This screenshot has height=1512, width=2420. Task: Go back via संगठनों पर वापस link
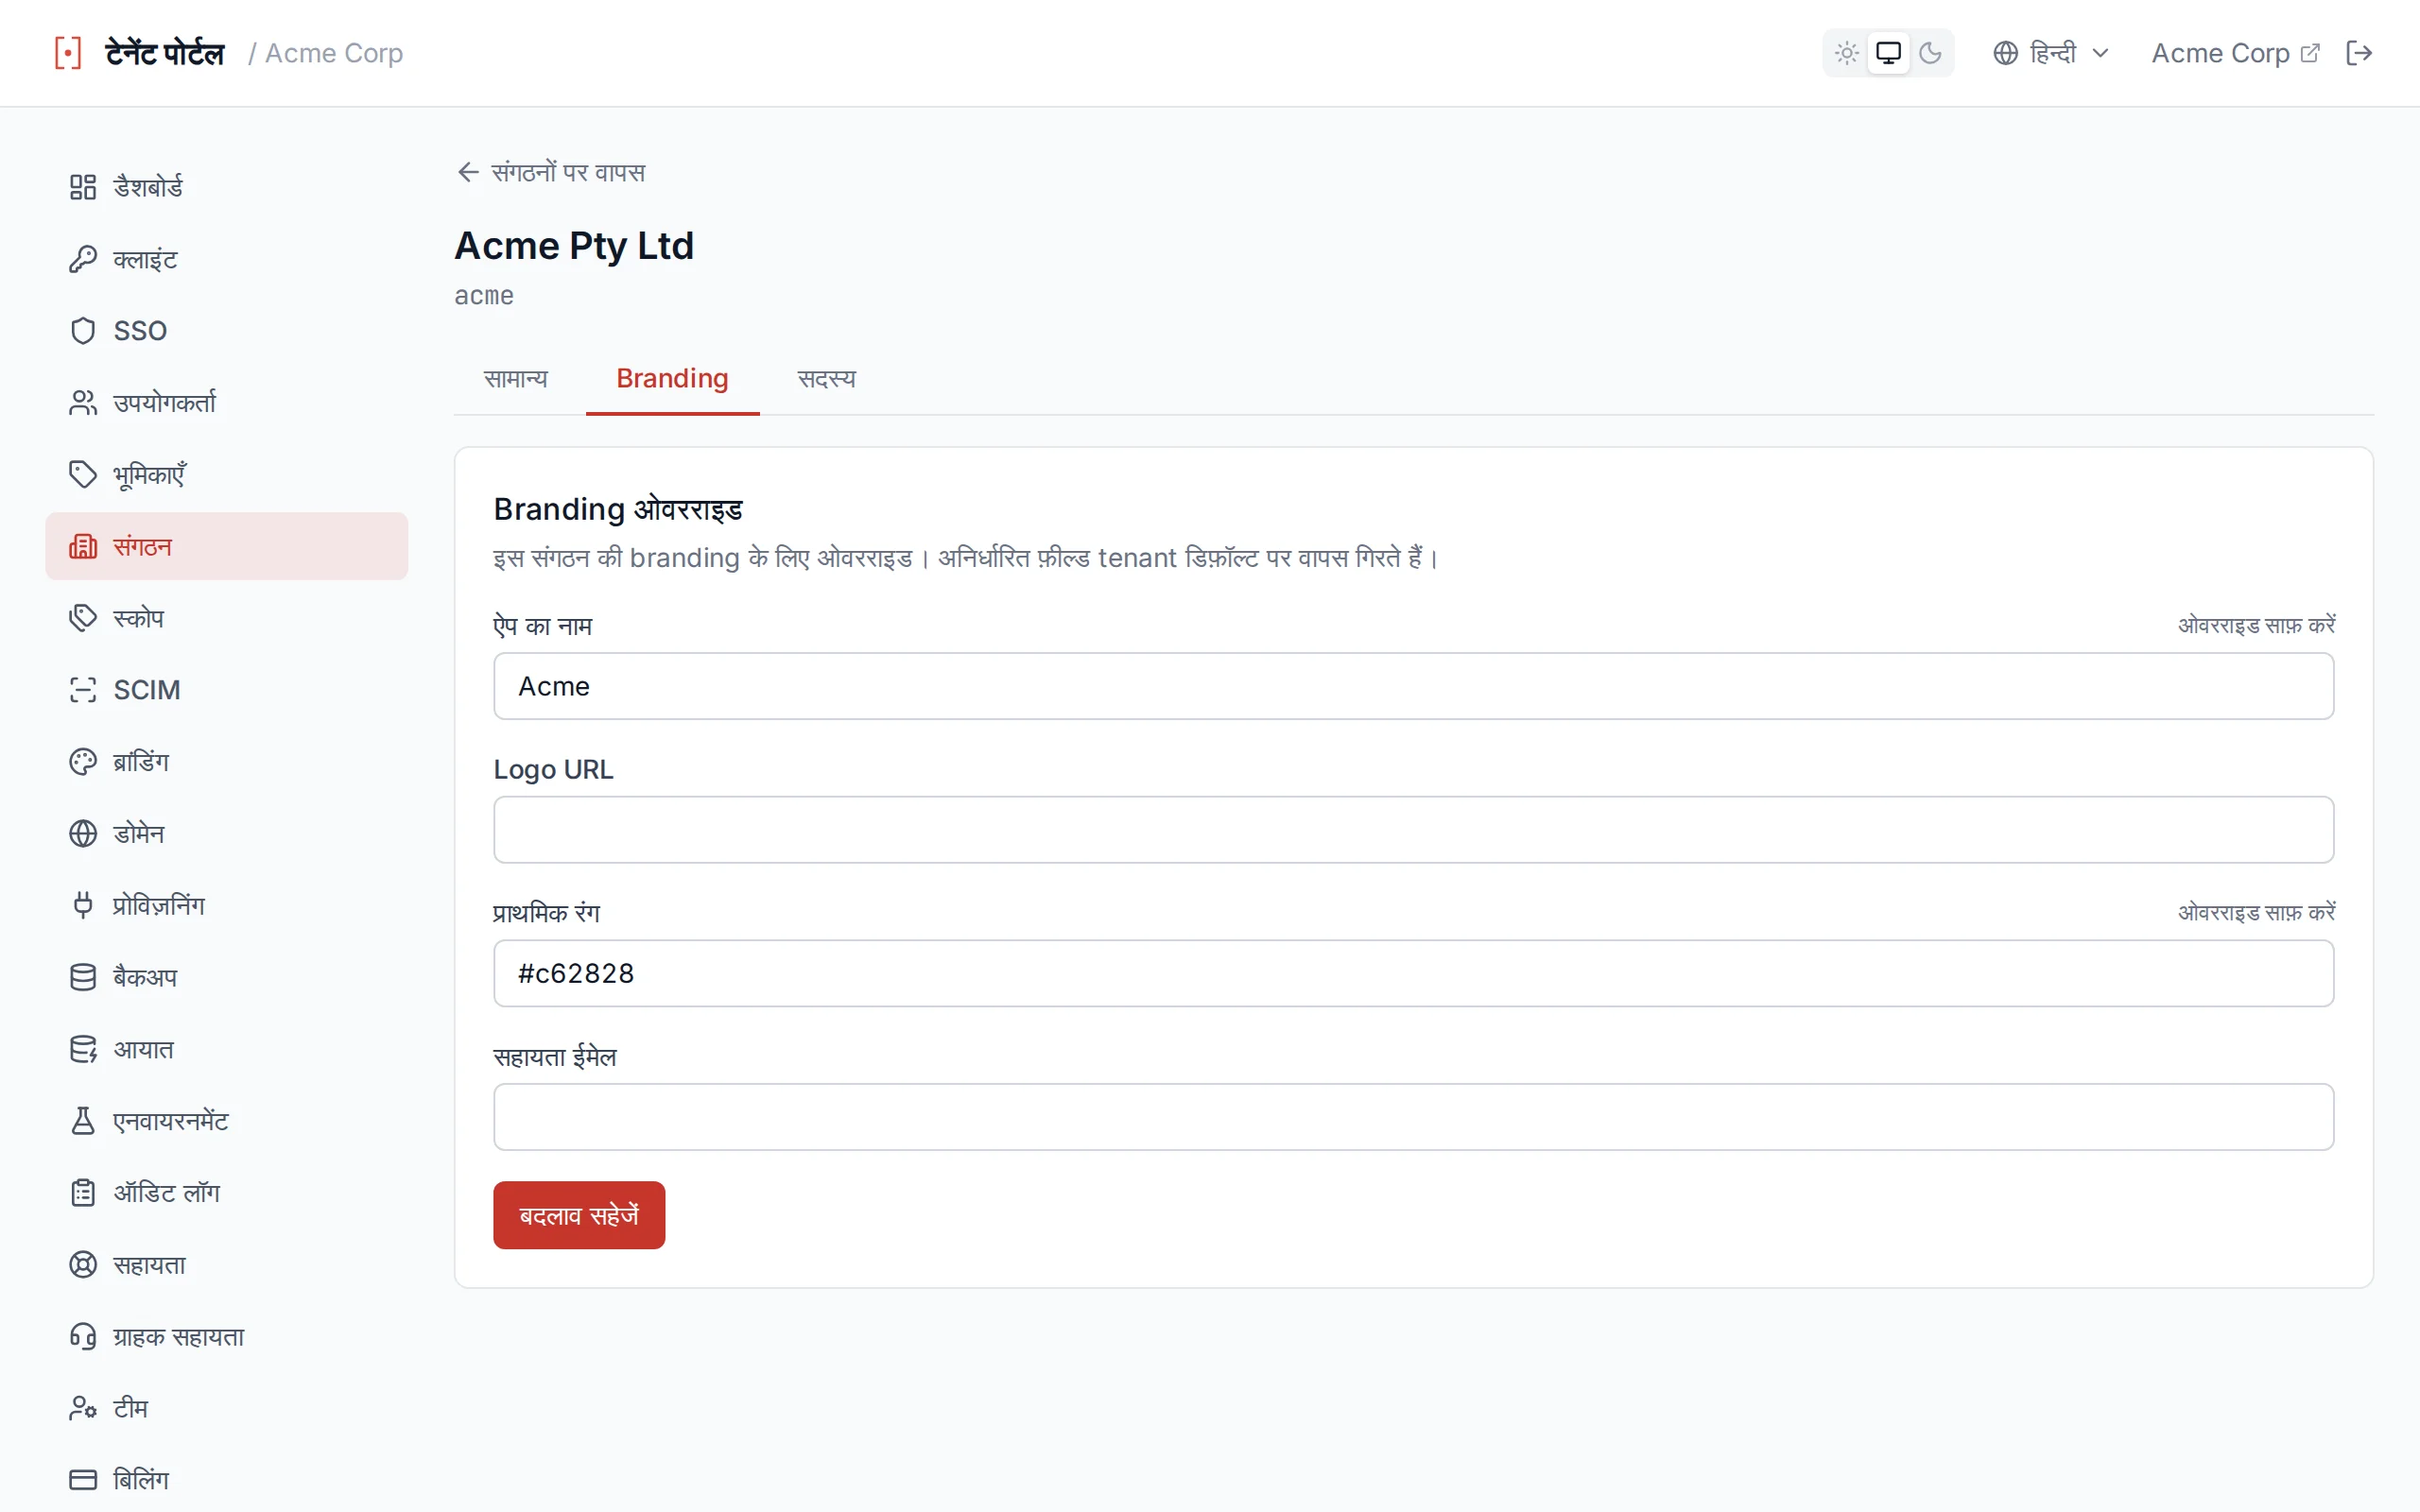point(551,172)
